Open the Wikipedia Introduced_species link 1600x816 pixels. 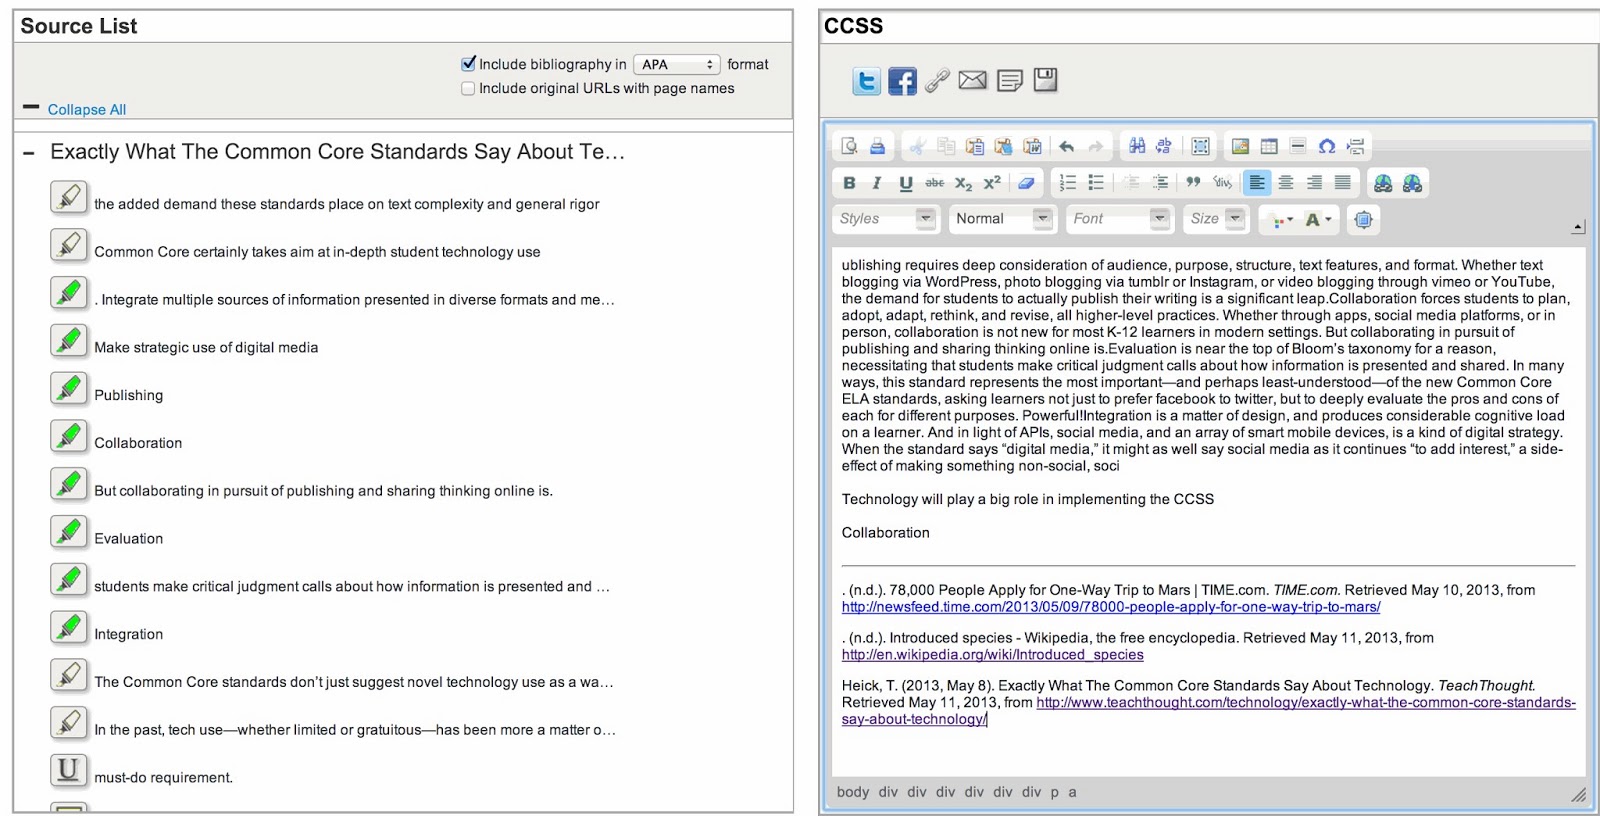pos(993,655)
